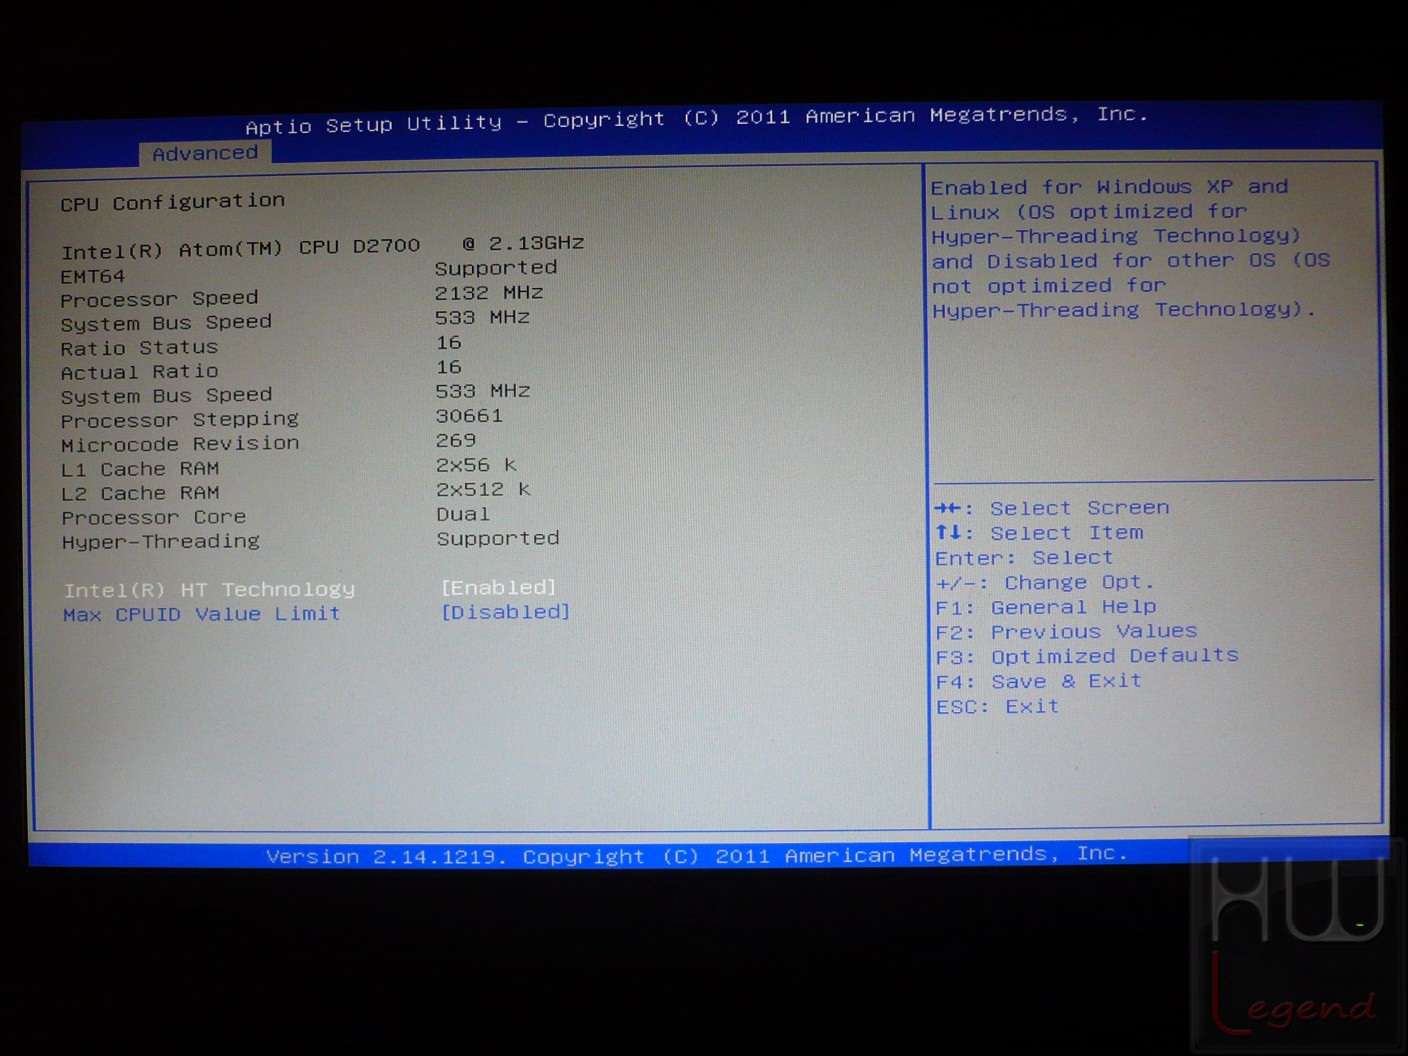The height and width of the screenshot is (1056, 1408).
Task: Click the Enter: Select hint
Action: (1024, 558)
